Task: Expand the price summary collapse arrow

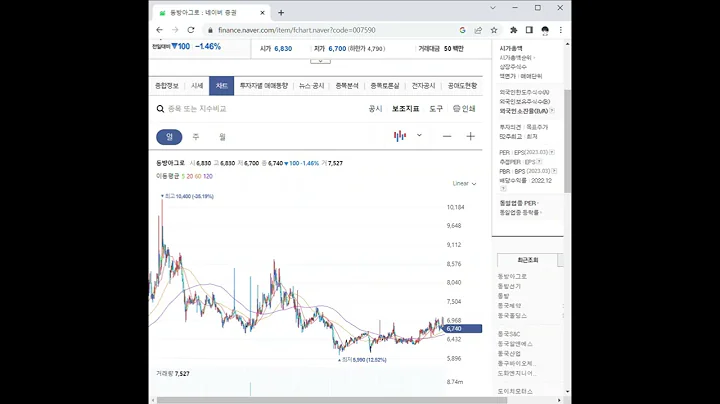Action: tap(321, 61)
